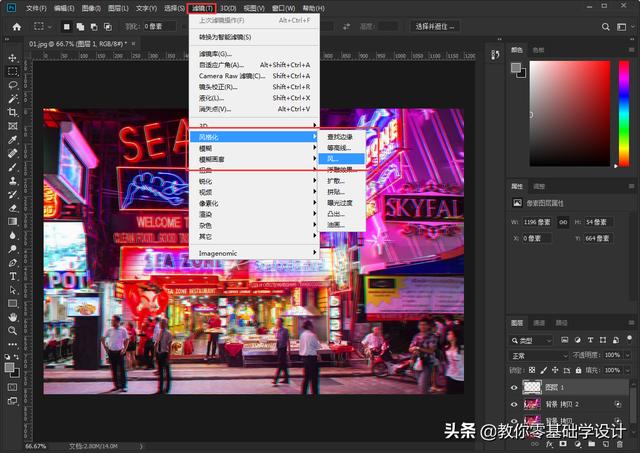Click the foreground color swatch in toolbox

tap(9, 367)
